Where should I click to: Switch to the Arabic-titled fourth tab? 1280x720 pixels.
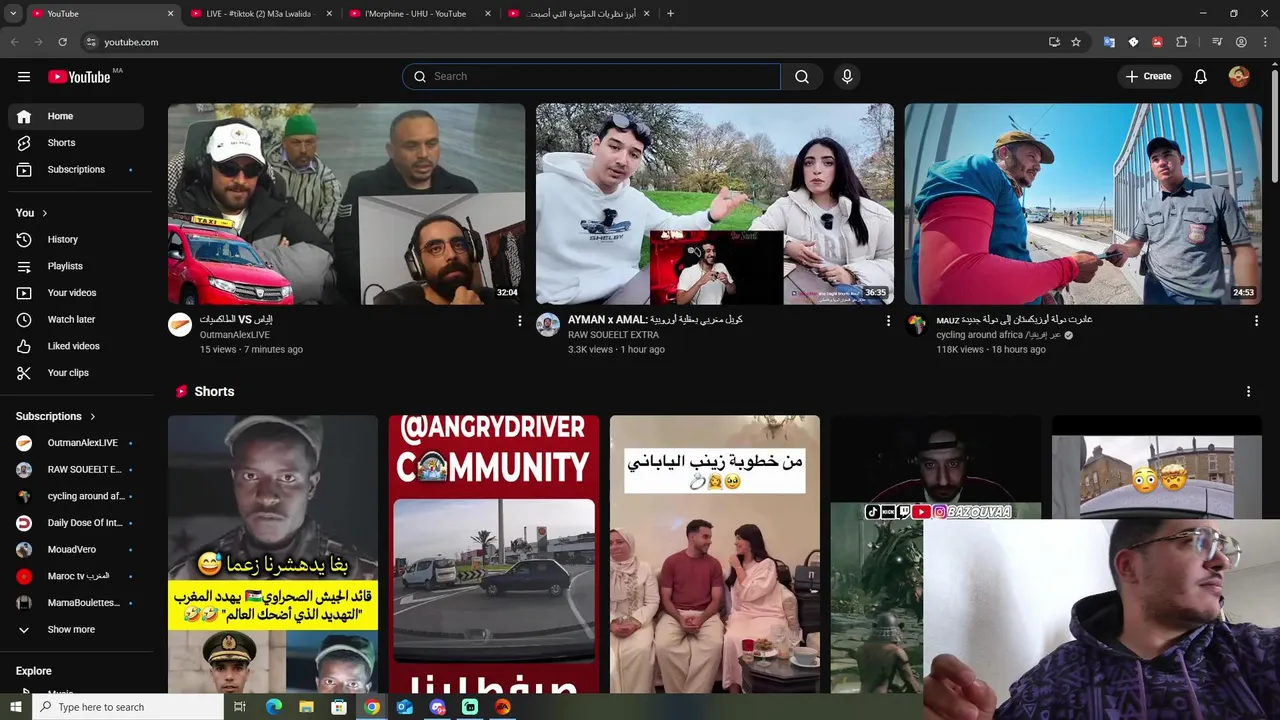click(x=579, y=14)
